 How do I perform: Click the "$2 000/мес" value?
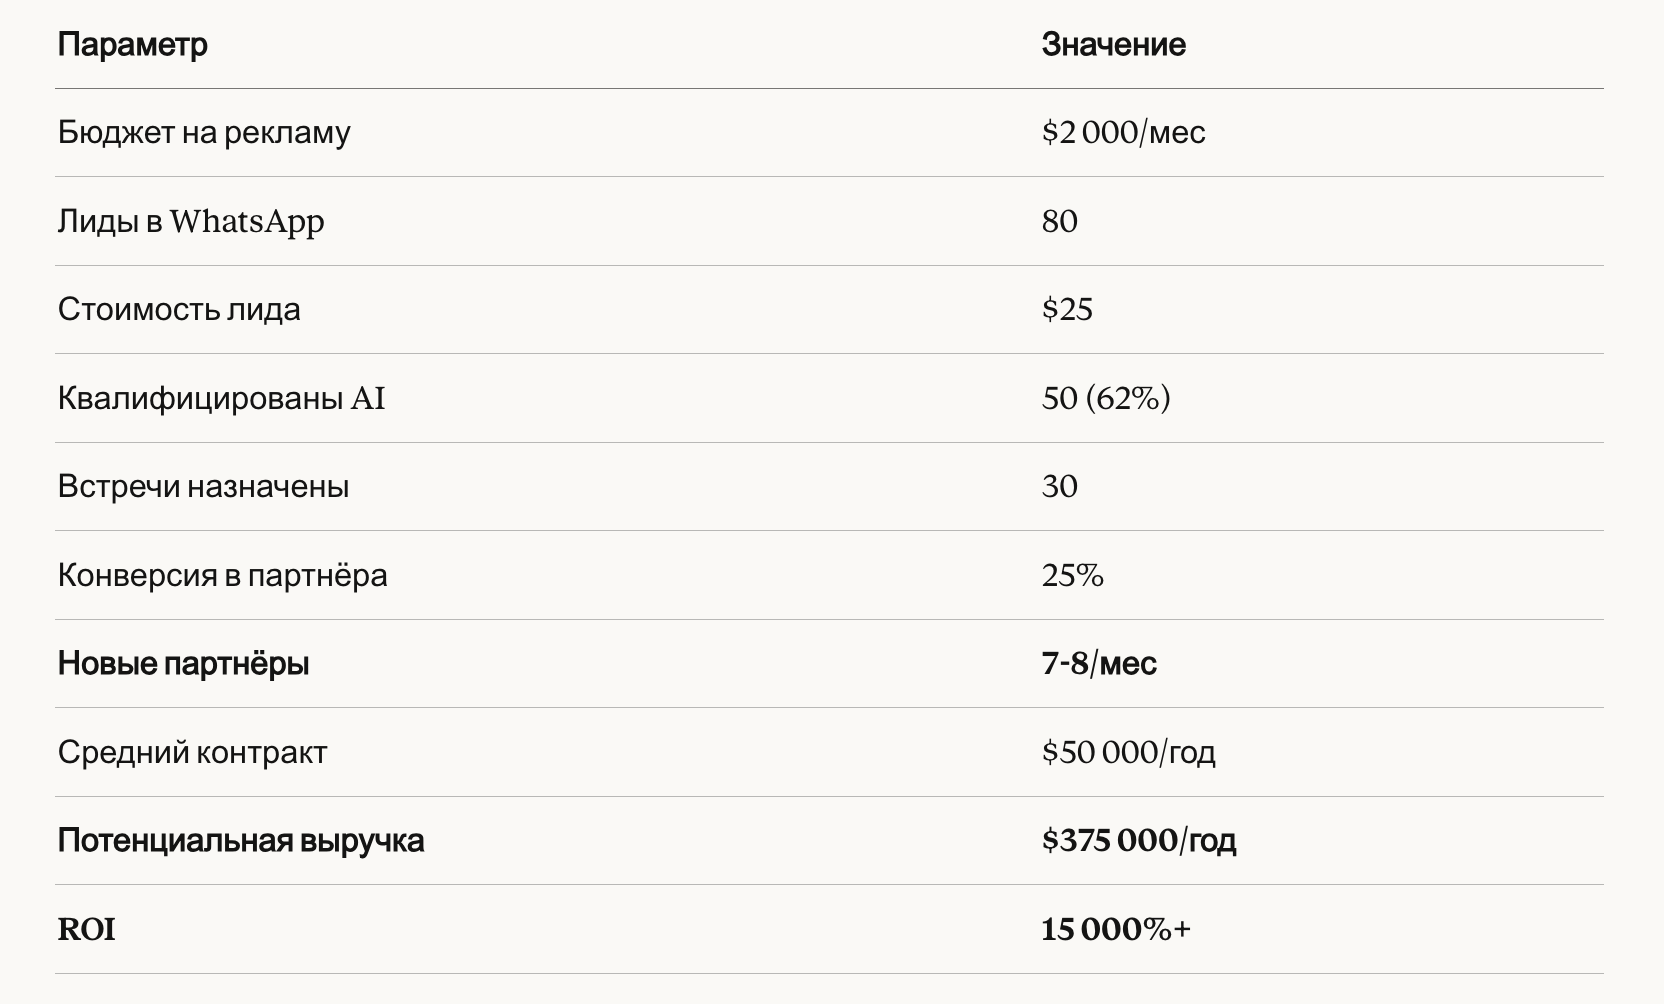(x=1123, y=133)
